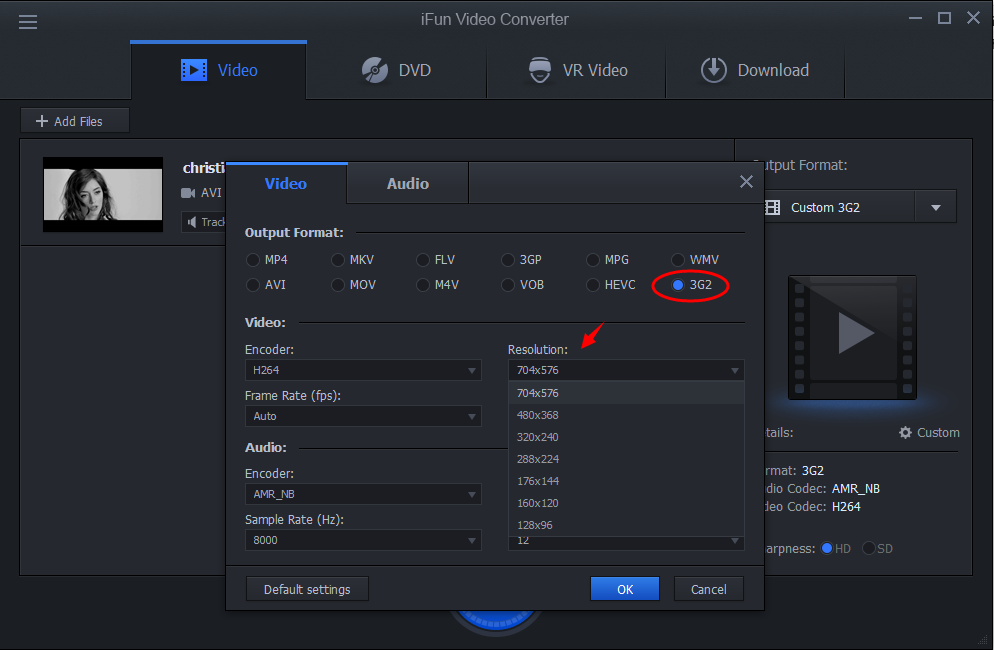
Task: Select the HEVC output format
Action: point(610,285)
